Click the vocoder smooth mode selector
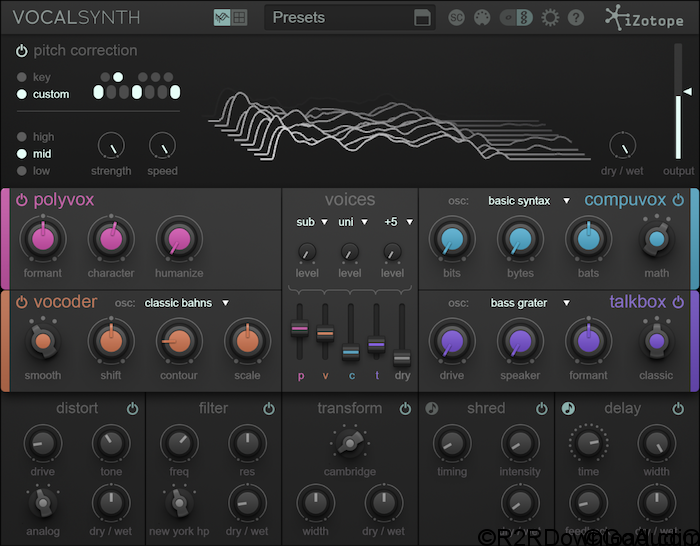The height and width of the screenshot is (546, 700). 43,342
